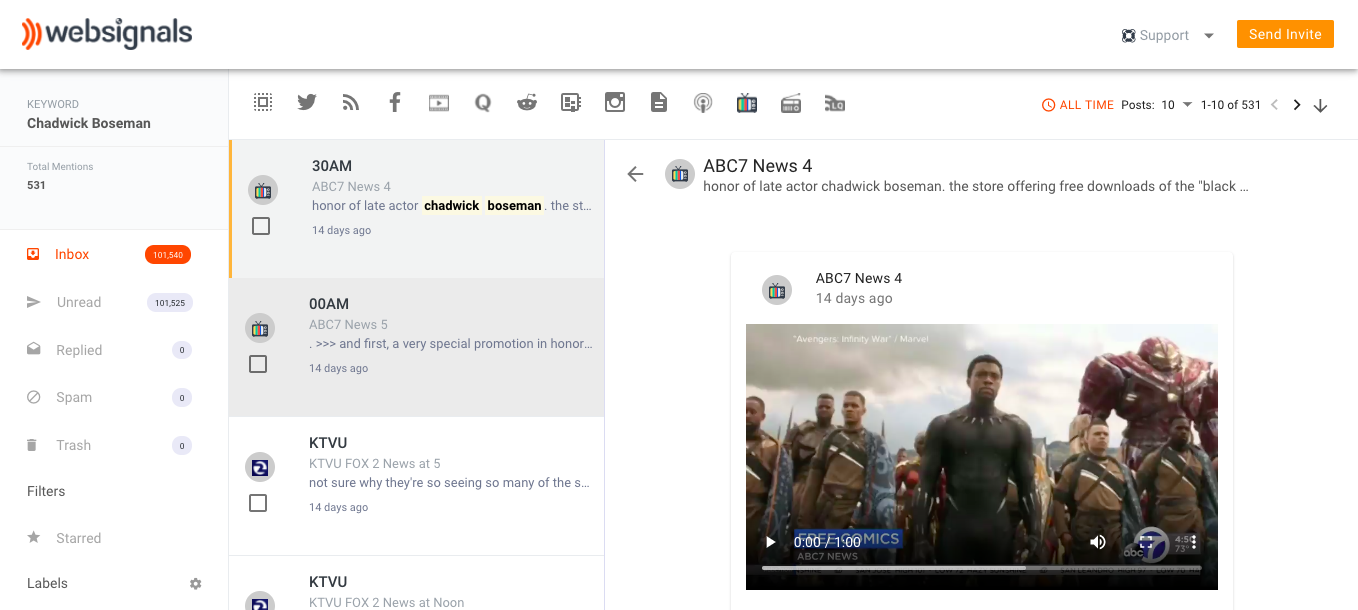Screen dimensions: 1358x610
Task: Click the Unread count badge 101,525
Action: point(170,302)
